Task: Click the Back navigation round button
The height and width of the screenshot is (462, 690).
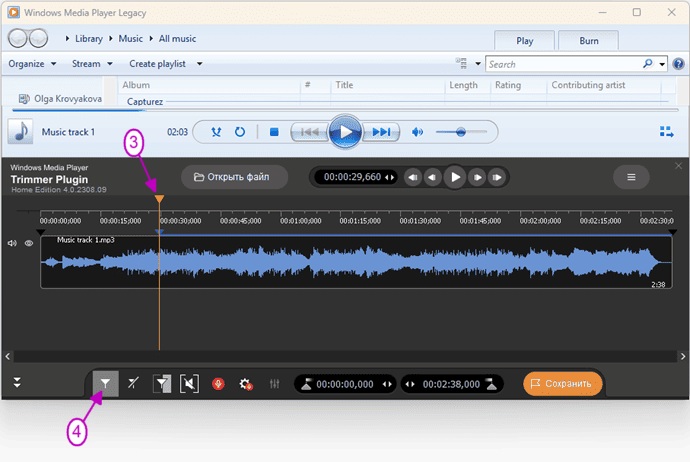Action: [18, 38]
